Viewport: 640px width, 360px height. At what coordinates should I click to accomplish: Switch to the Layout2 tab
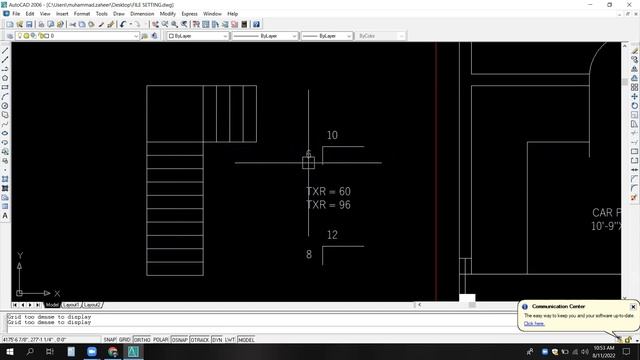[91, 305]
